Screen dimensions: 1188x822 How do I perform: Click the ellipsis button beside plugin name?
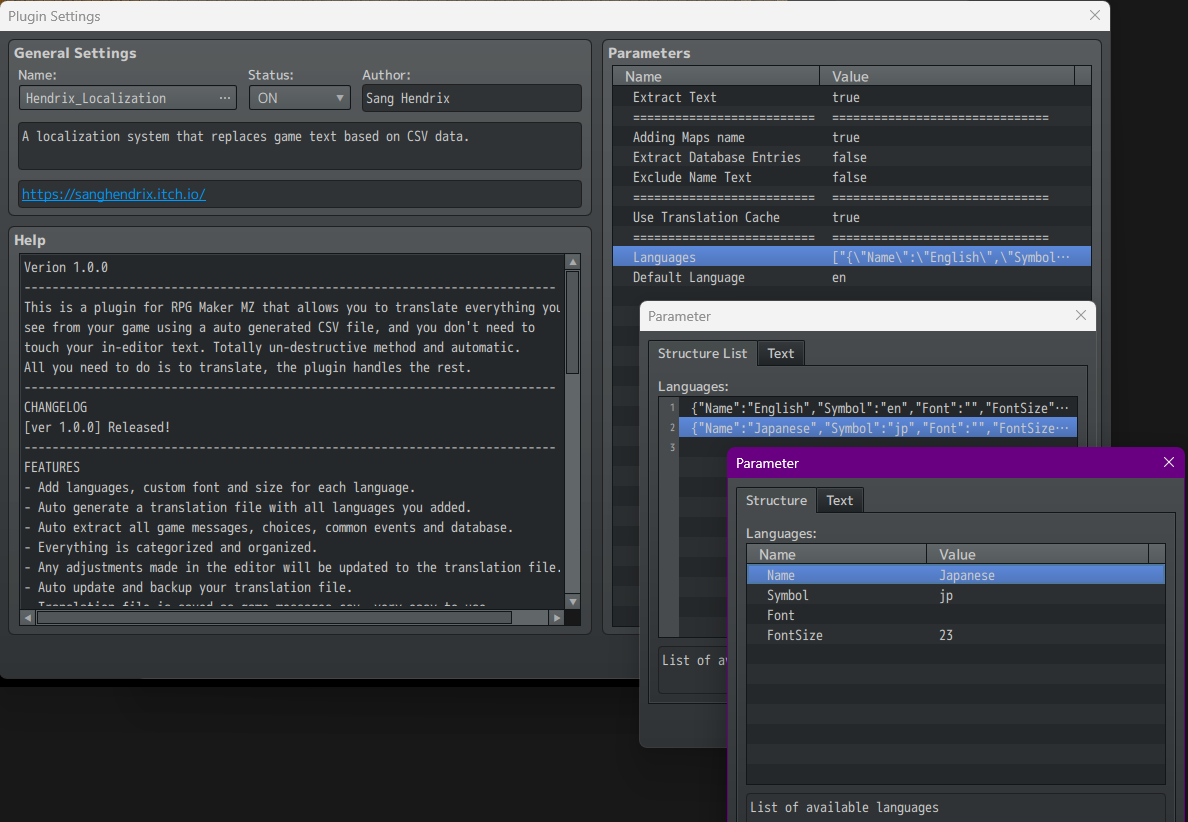[224, 98]
